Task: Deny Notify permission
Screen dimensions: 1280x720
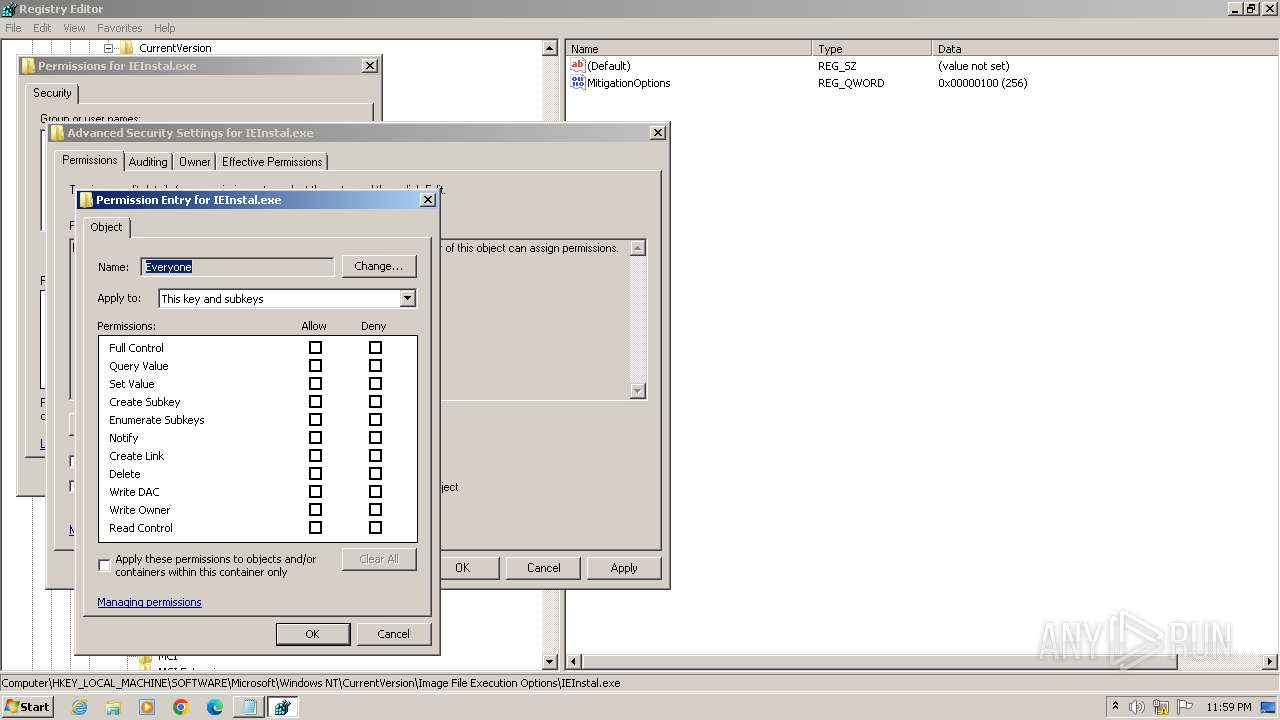Action: coord(375,438)
